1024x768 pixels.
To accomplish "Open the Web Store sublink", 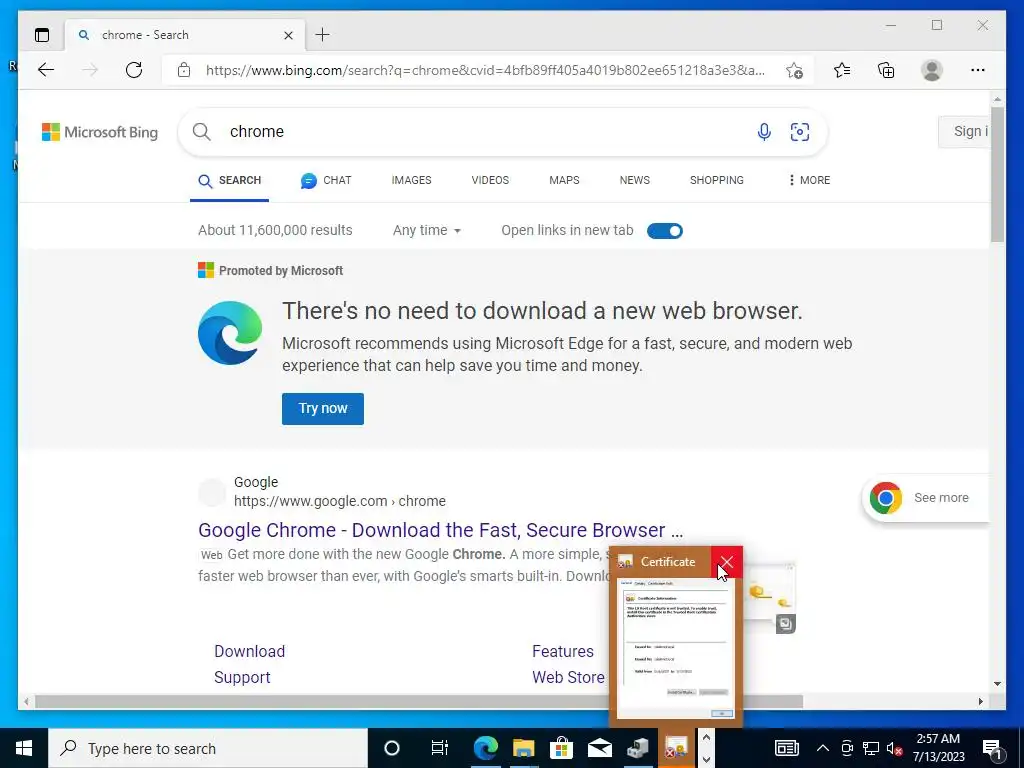I will pyautogui.click(x=568, y=677).
